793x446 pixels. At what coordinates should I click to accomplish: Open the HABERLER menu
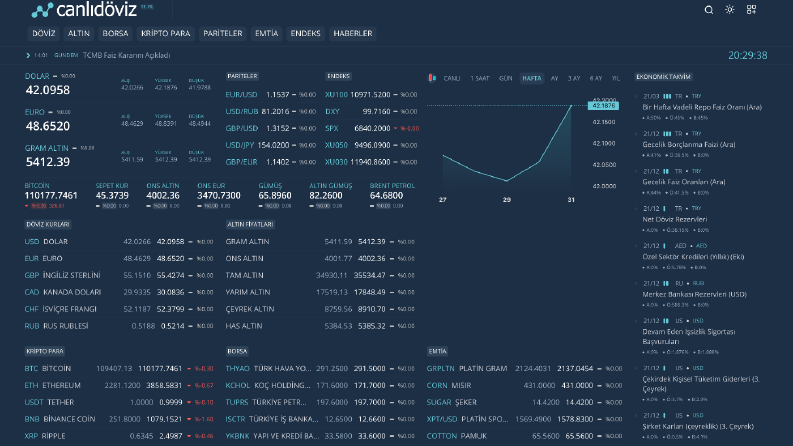(x=353, y=33)
